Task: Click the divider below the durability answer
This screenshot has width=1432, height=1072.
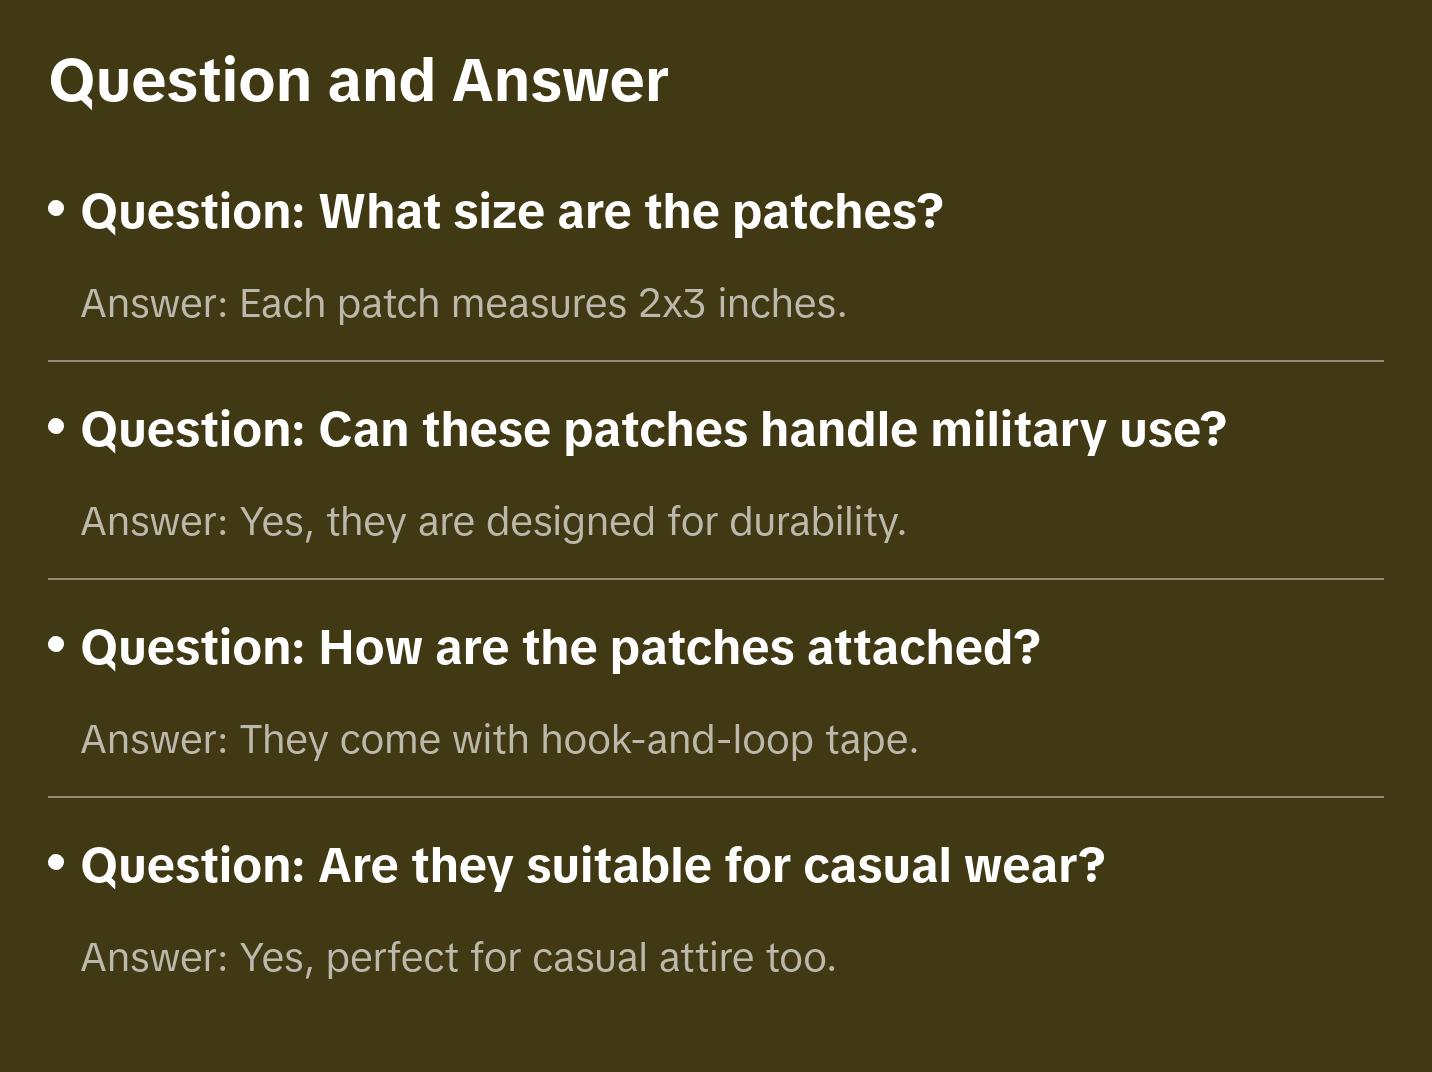Action: (x=716, y=579)
